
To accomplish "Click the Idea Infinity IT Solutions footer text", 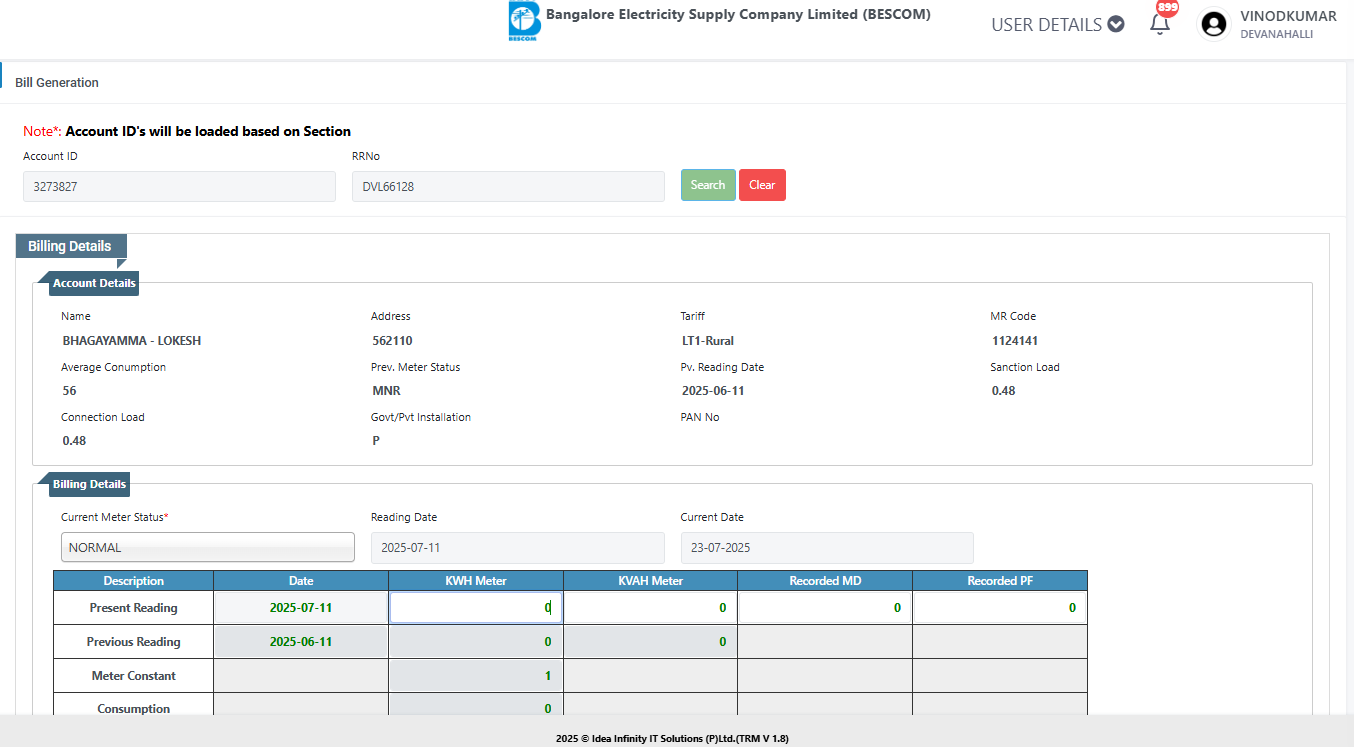I will point(672,739).
